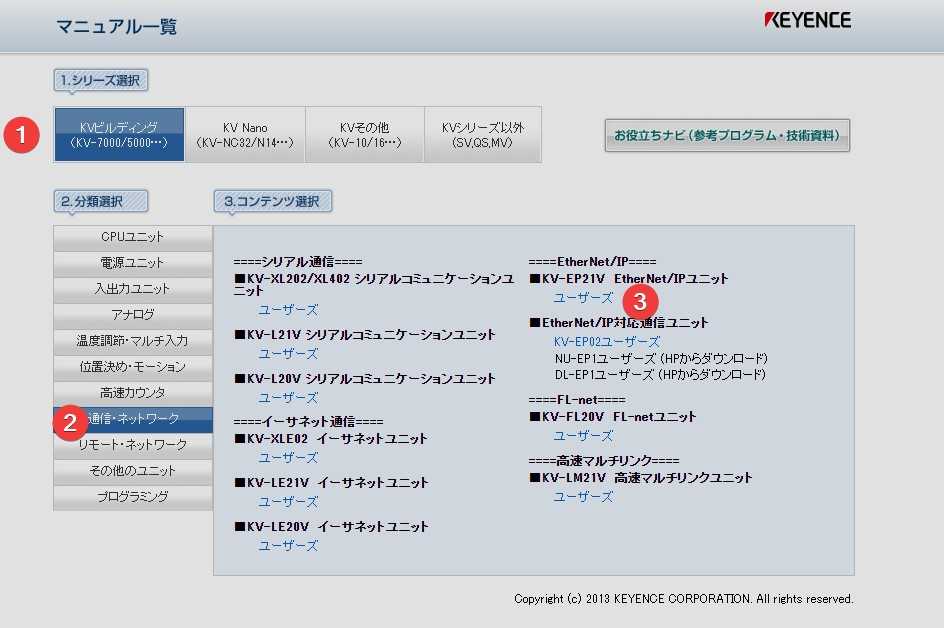Open ユーザーズ manual for KV-LM21V
The width and height of the screenshot is (944, 628).
pos(583,497)
